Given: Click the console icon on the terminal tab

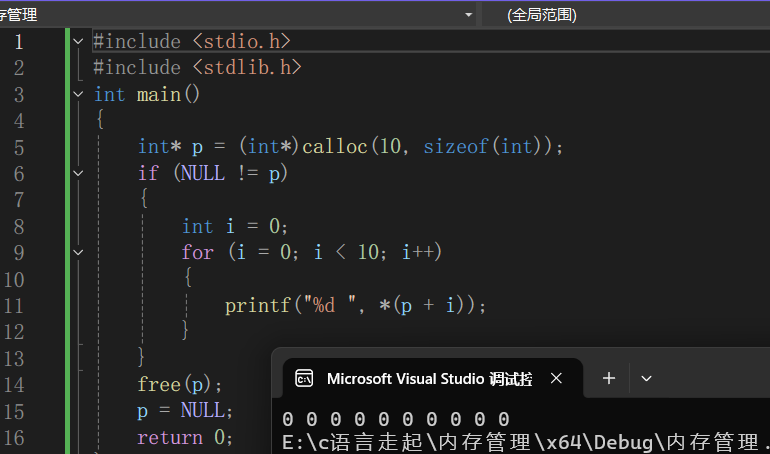Looking at the screenshot, I should pos(304,378).
